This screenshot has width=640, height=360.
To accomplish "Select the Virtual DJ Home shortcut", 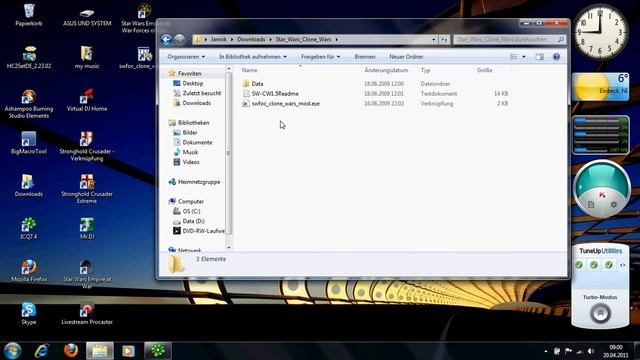I will click(87, 100).
